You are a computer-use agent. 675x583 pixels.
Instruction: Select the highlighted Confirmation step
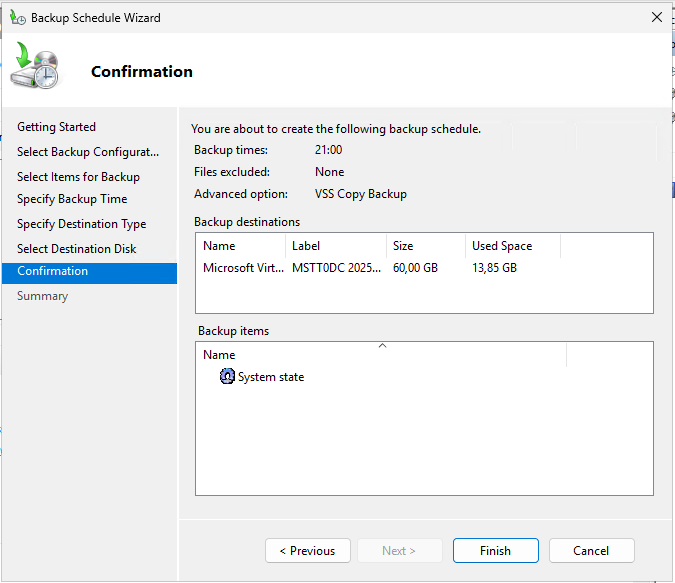(x=53, y=272)
